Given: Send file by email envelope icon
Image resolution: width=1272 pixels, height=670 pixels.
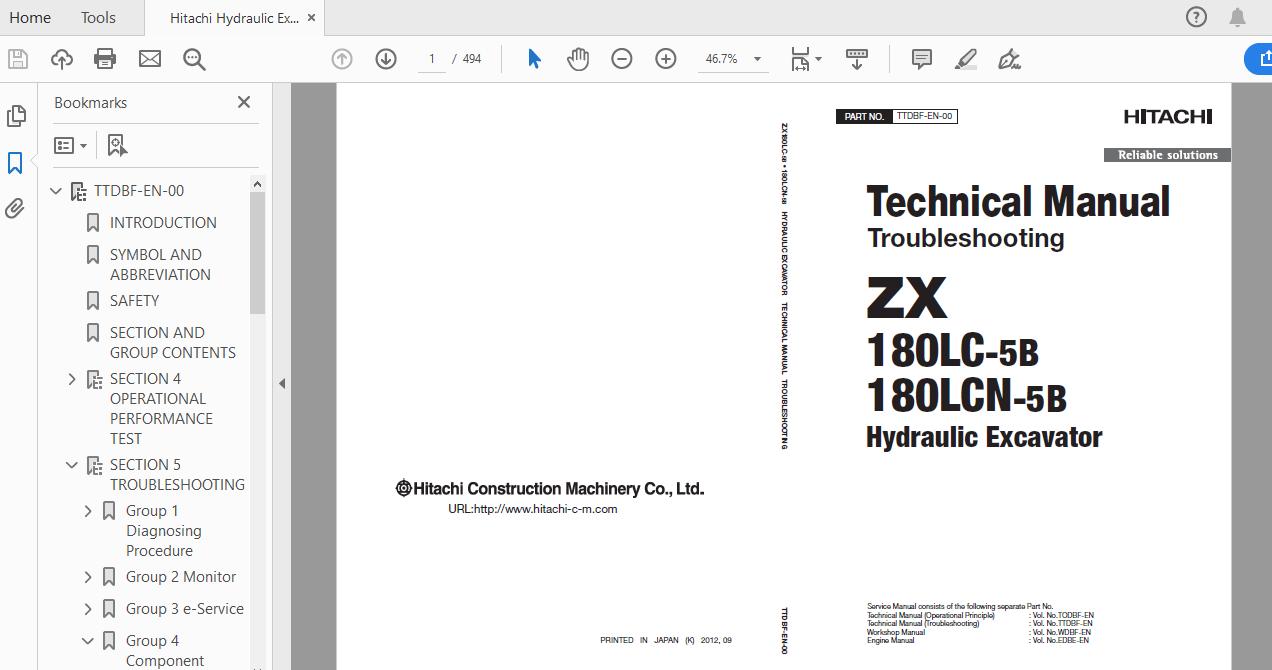Looking at the screenshot, I should pos(150,59).
